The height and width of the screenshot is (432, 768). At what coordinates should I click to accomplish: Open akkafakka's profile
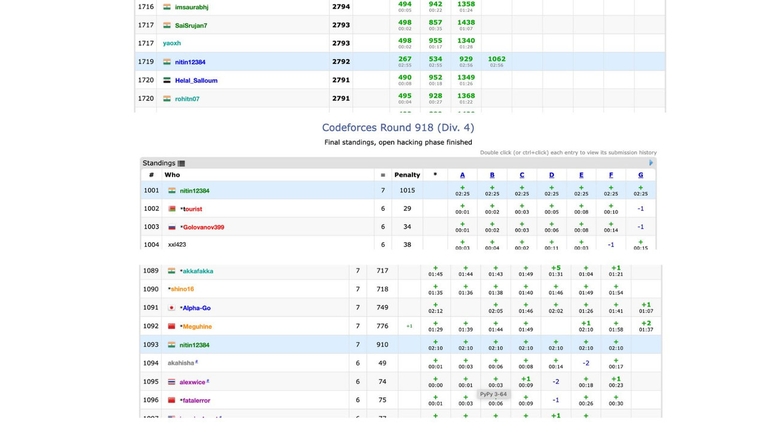197,271
